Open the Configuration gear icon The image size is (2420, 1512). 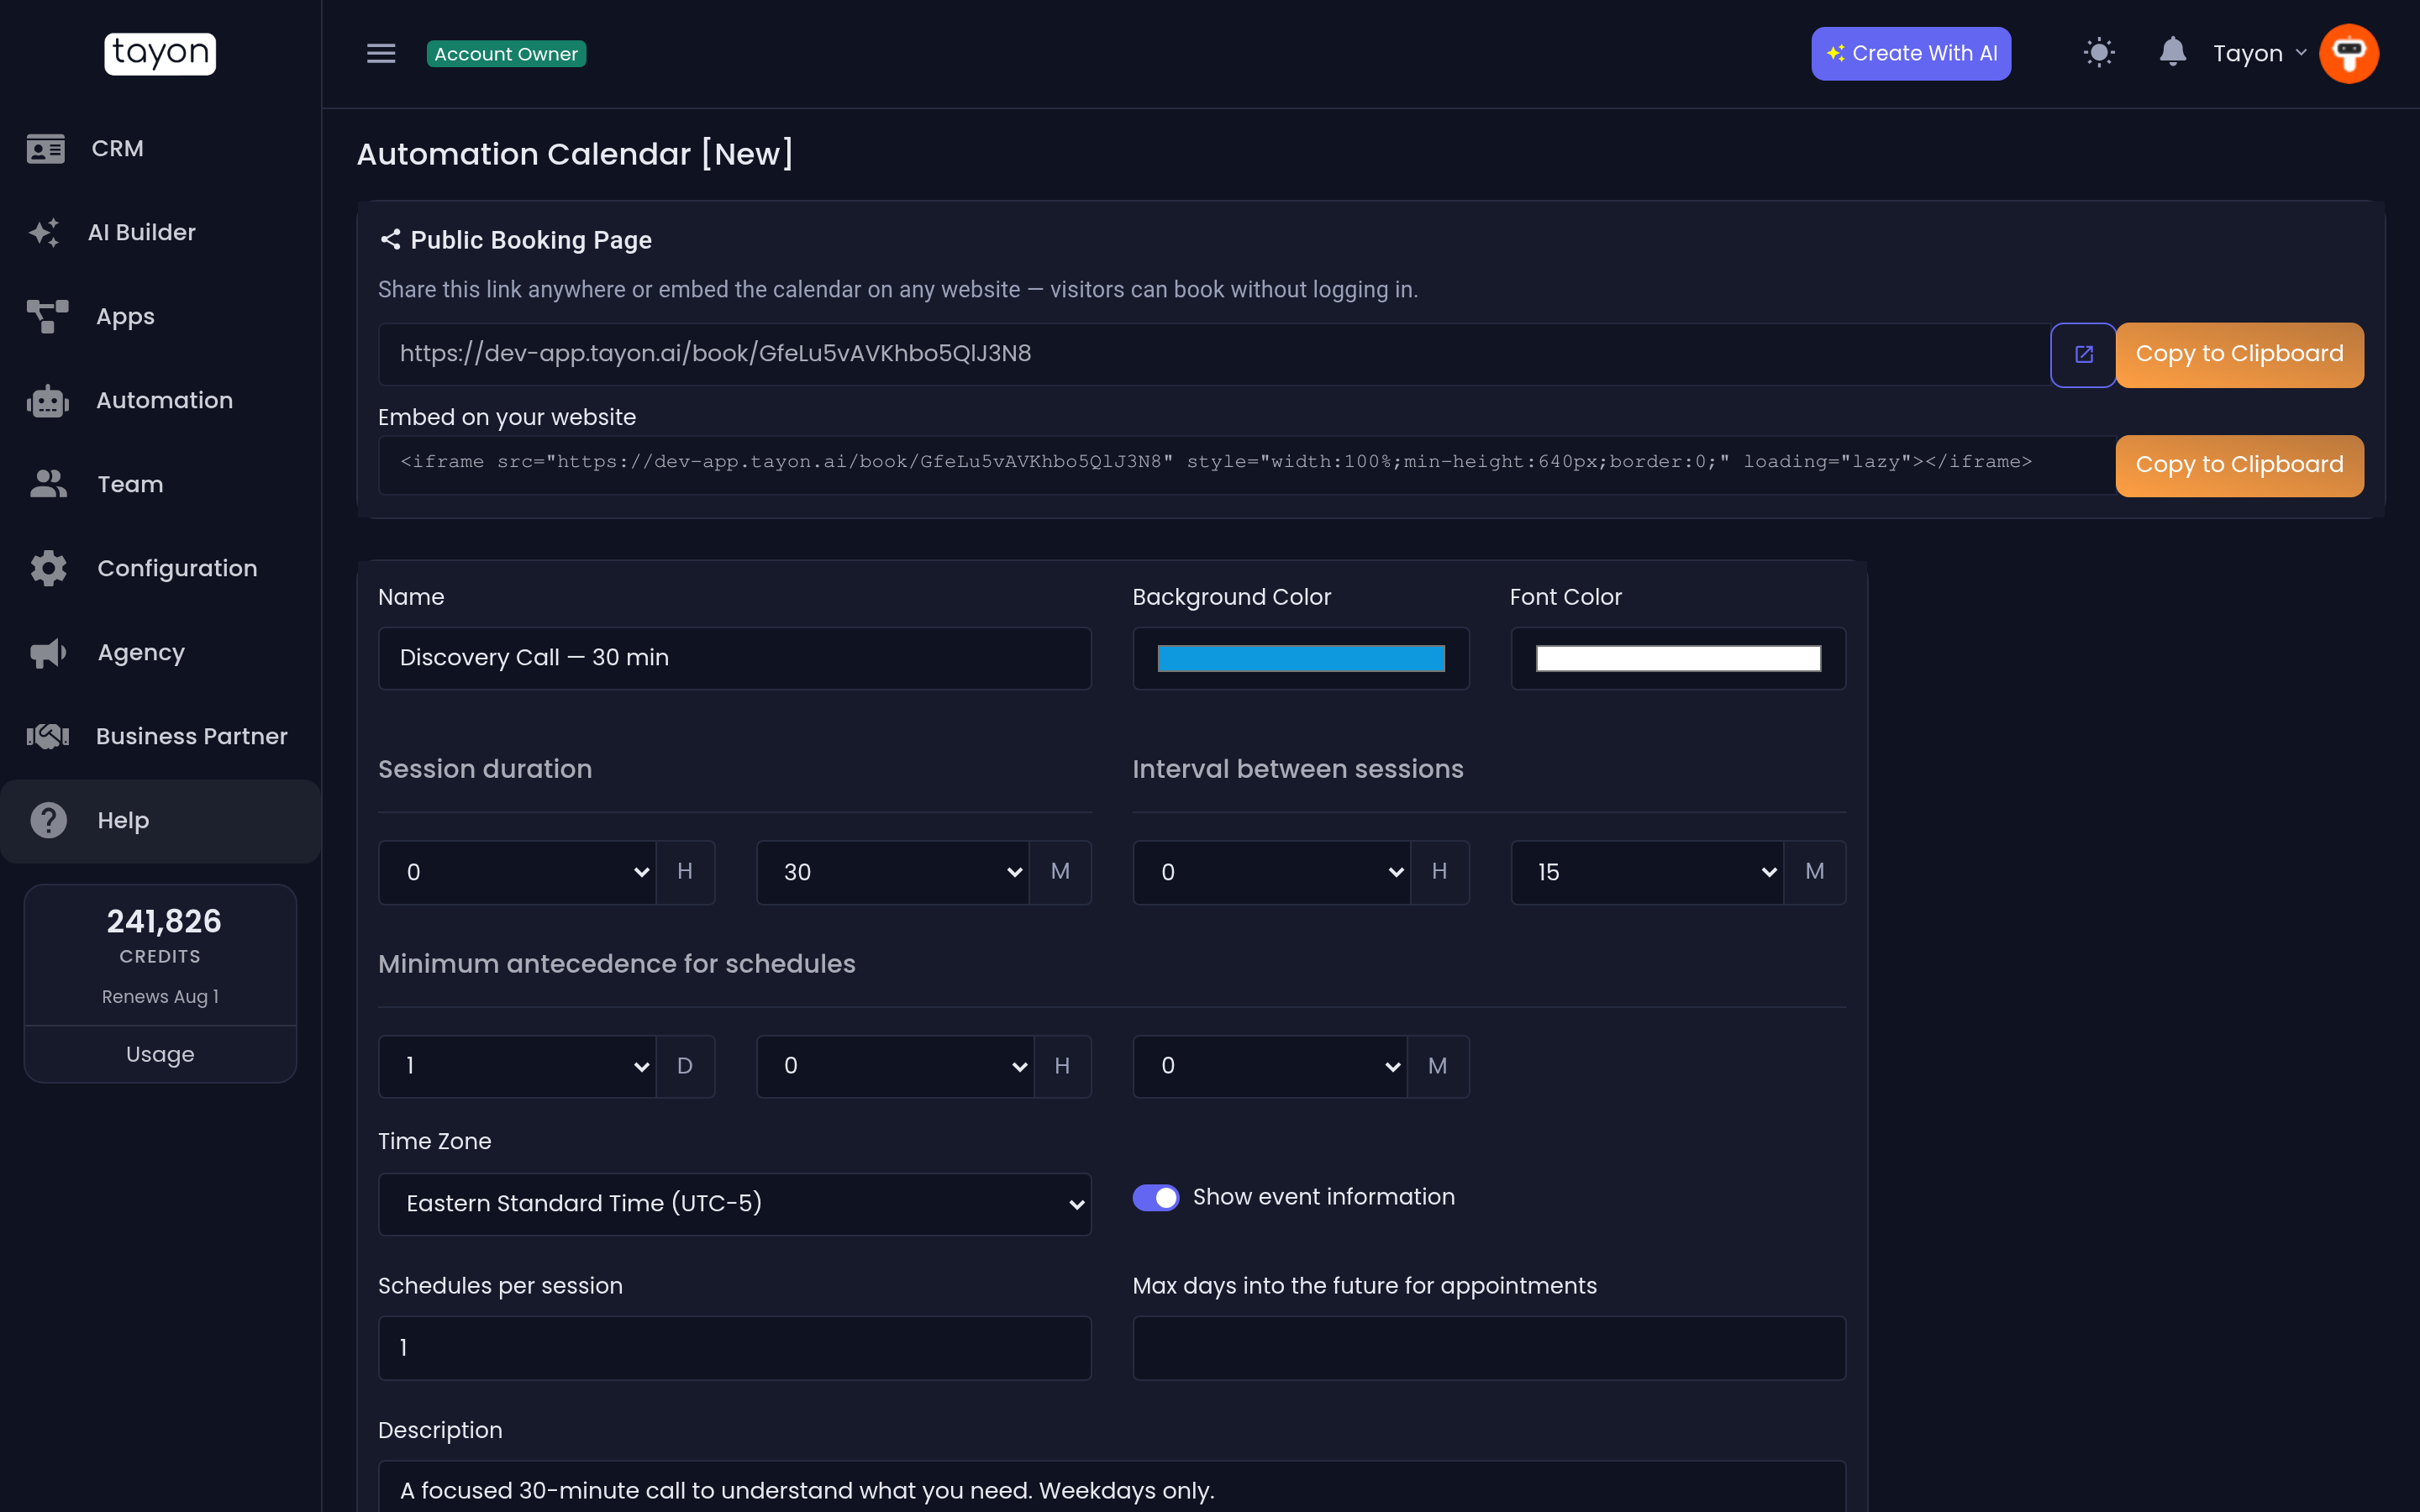point(48,568)
